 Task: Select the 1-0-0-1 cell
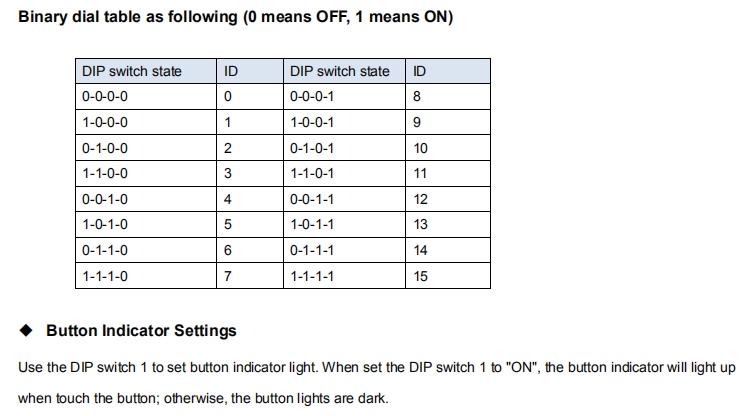[344, 122]
